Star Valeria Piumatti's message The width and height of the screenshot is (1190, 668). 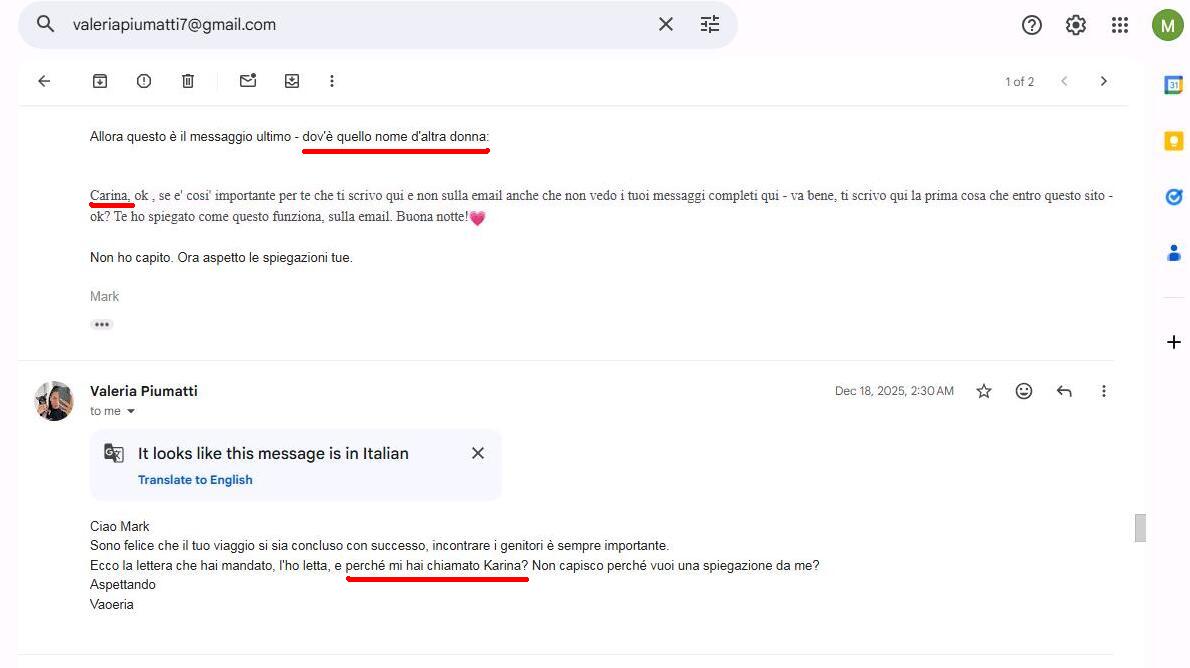[984, 391]
